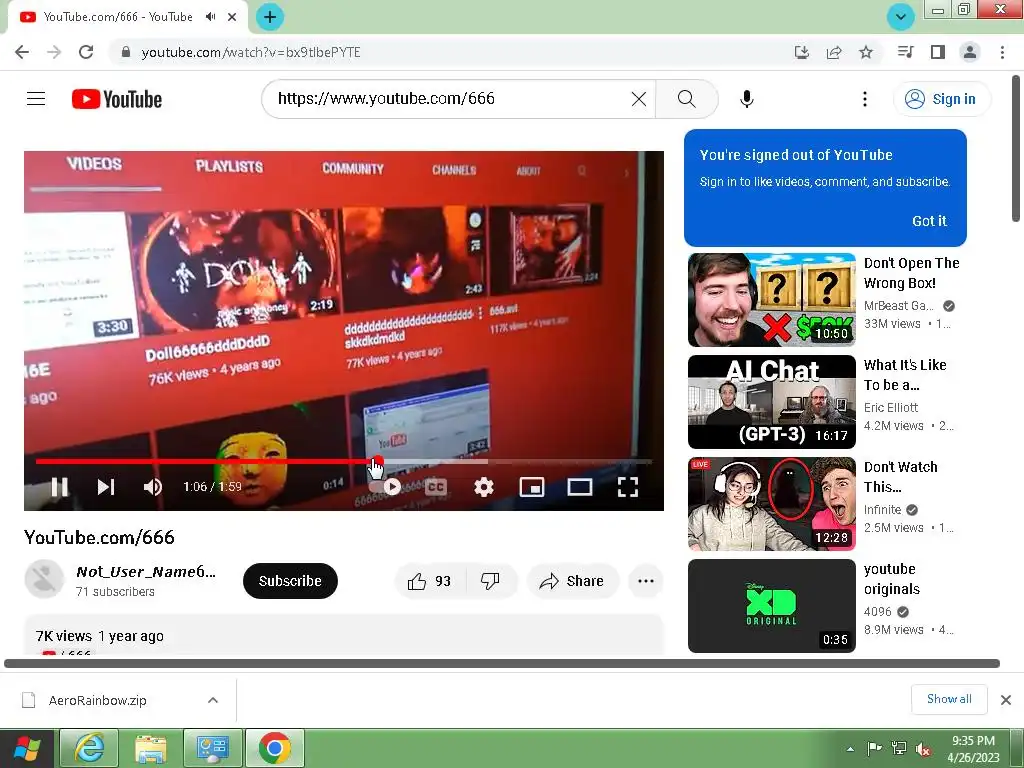Click the horizontal page scrollbar
The image size is (1024, 768).
(x=502, y=664)
